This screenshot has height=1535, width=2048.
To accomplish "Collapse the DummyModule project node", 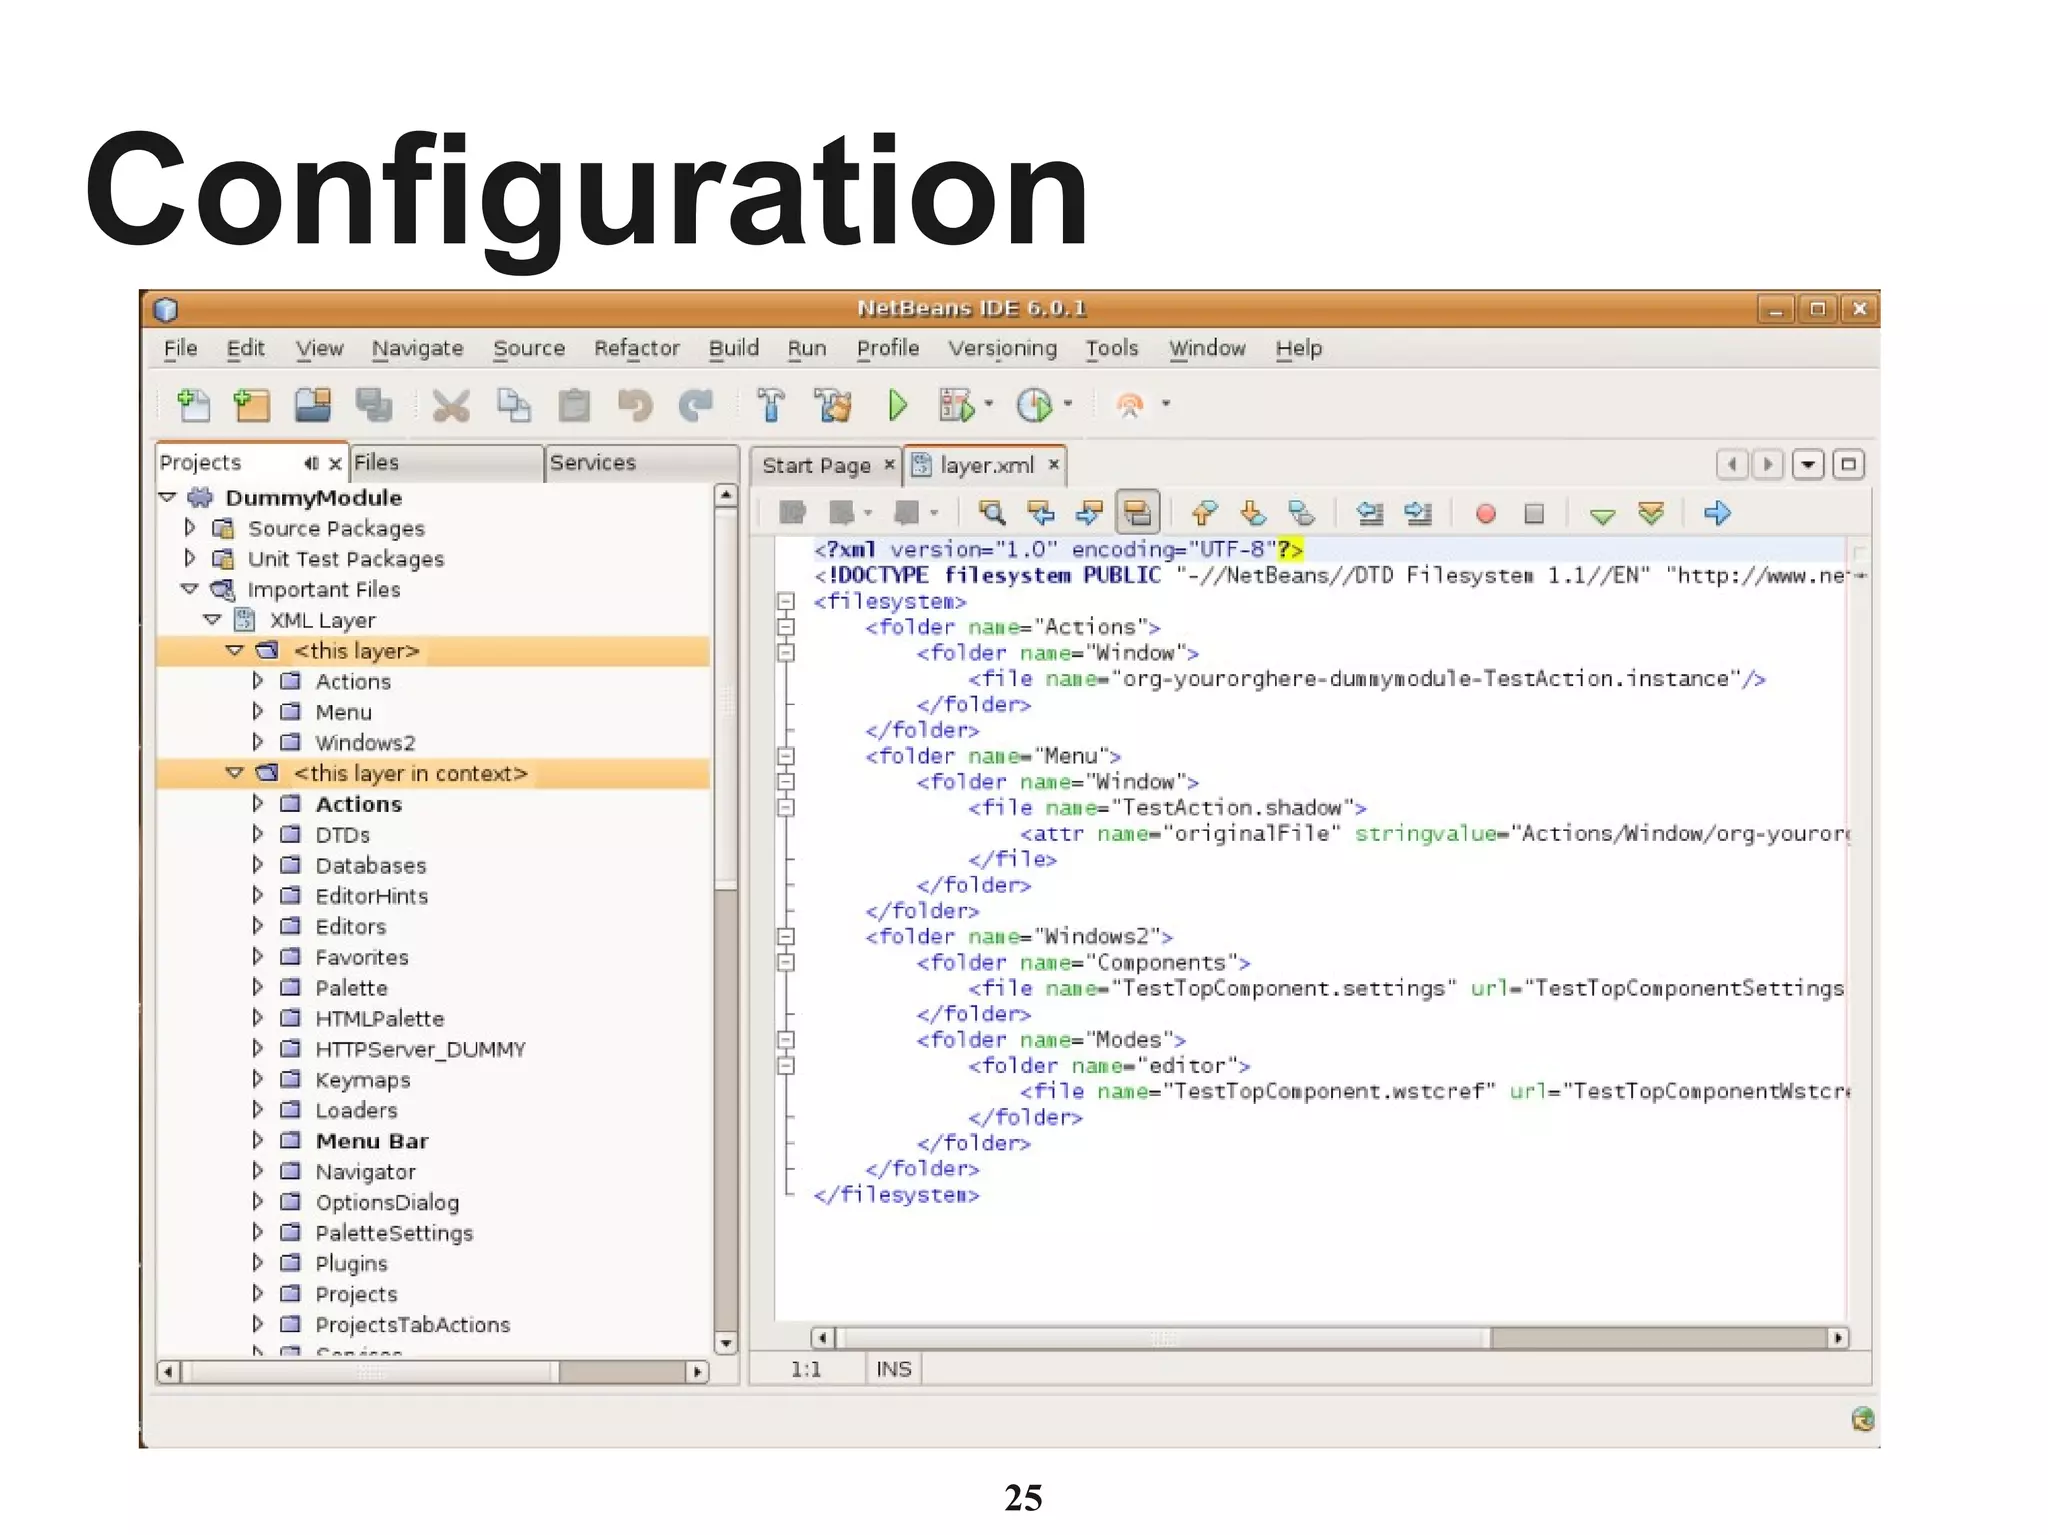I will pyautogui.click(x=168, y=497).
